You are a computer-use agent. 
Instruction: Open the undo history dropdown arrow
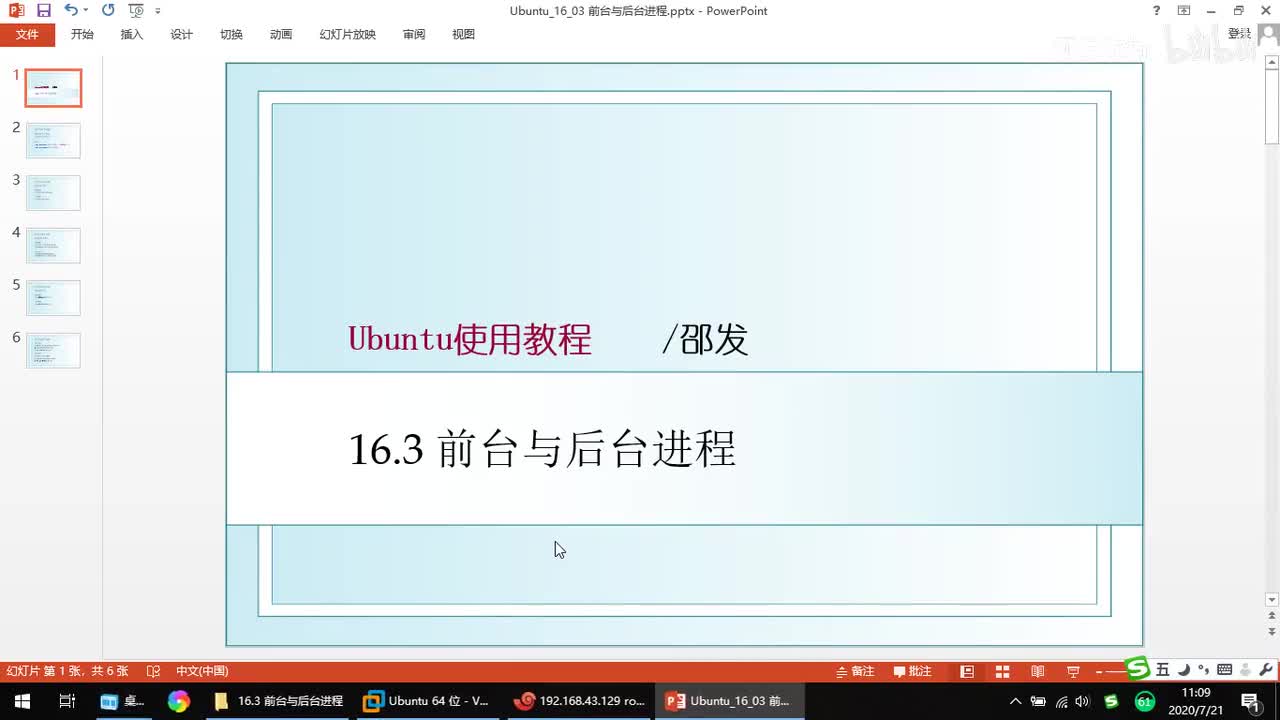tap(85, 10)
